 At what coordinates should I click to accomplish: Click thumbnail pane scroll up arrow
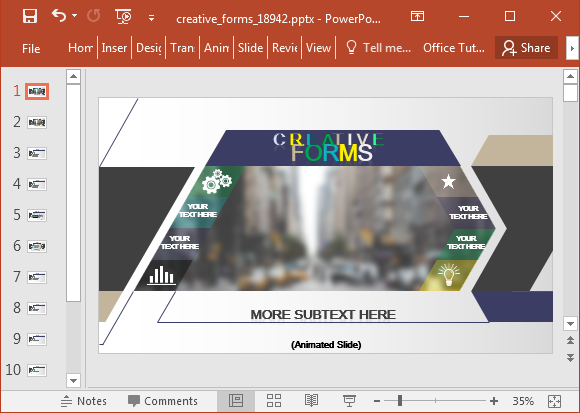[x=73, y=77]
